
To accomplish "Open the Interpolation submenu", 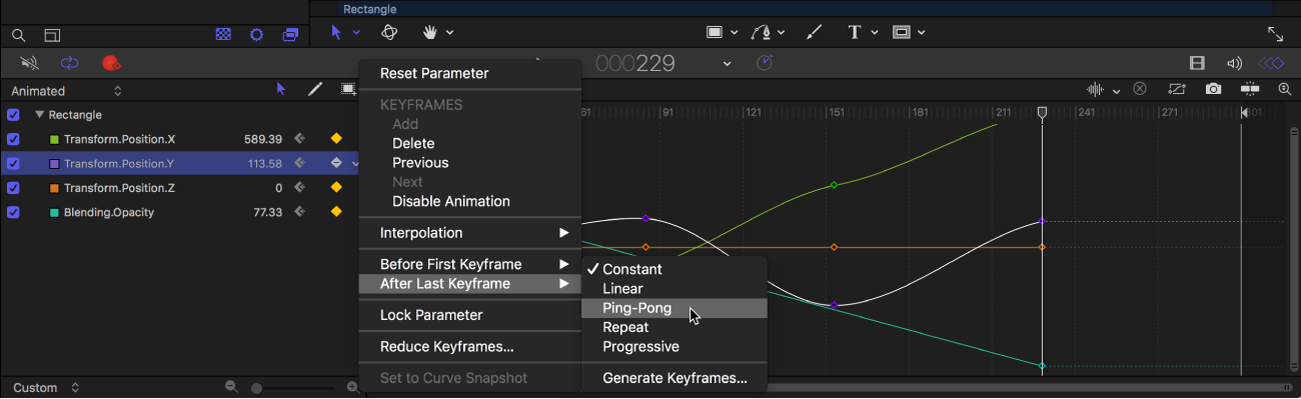I will [x=470, y=233].
